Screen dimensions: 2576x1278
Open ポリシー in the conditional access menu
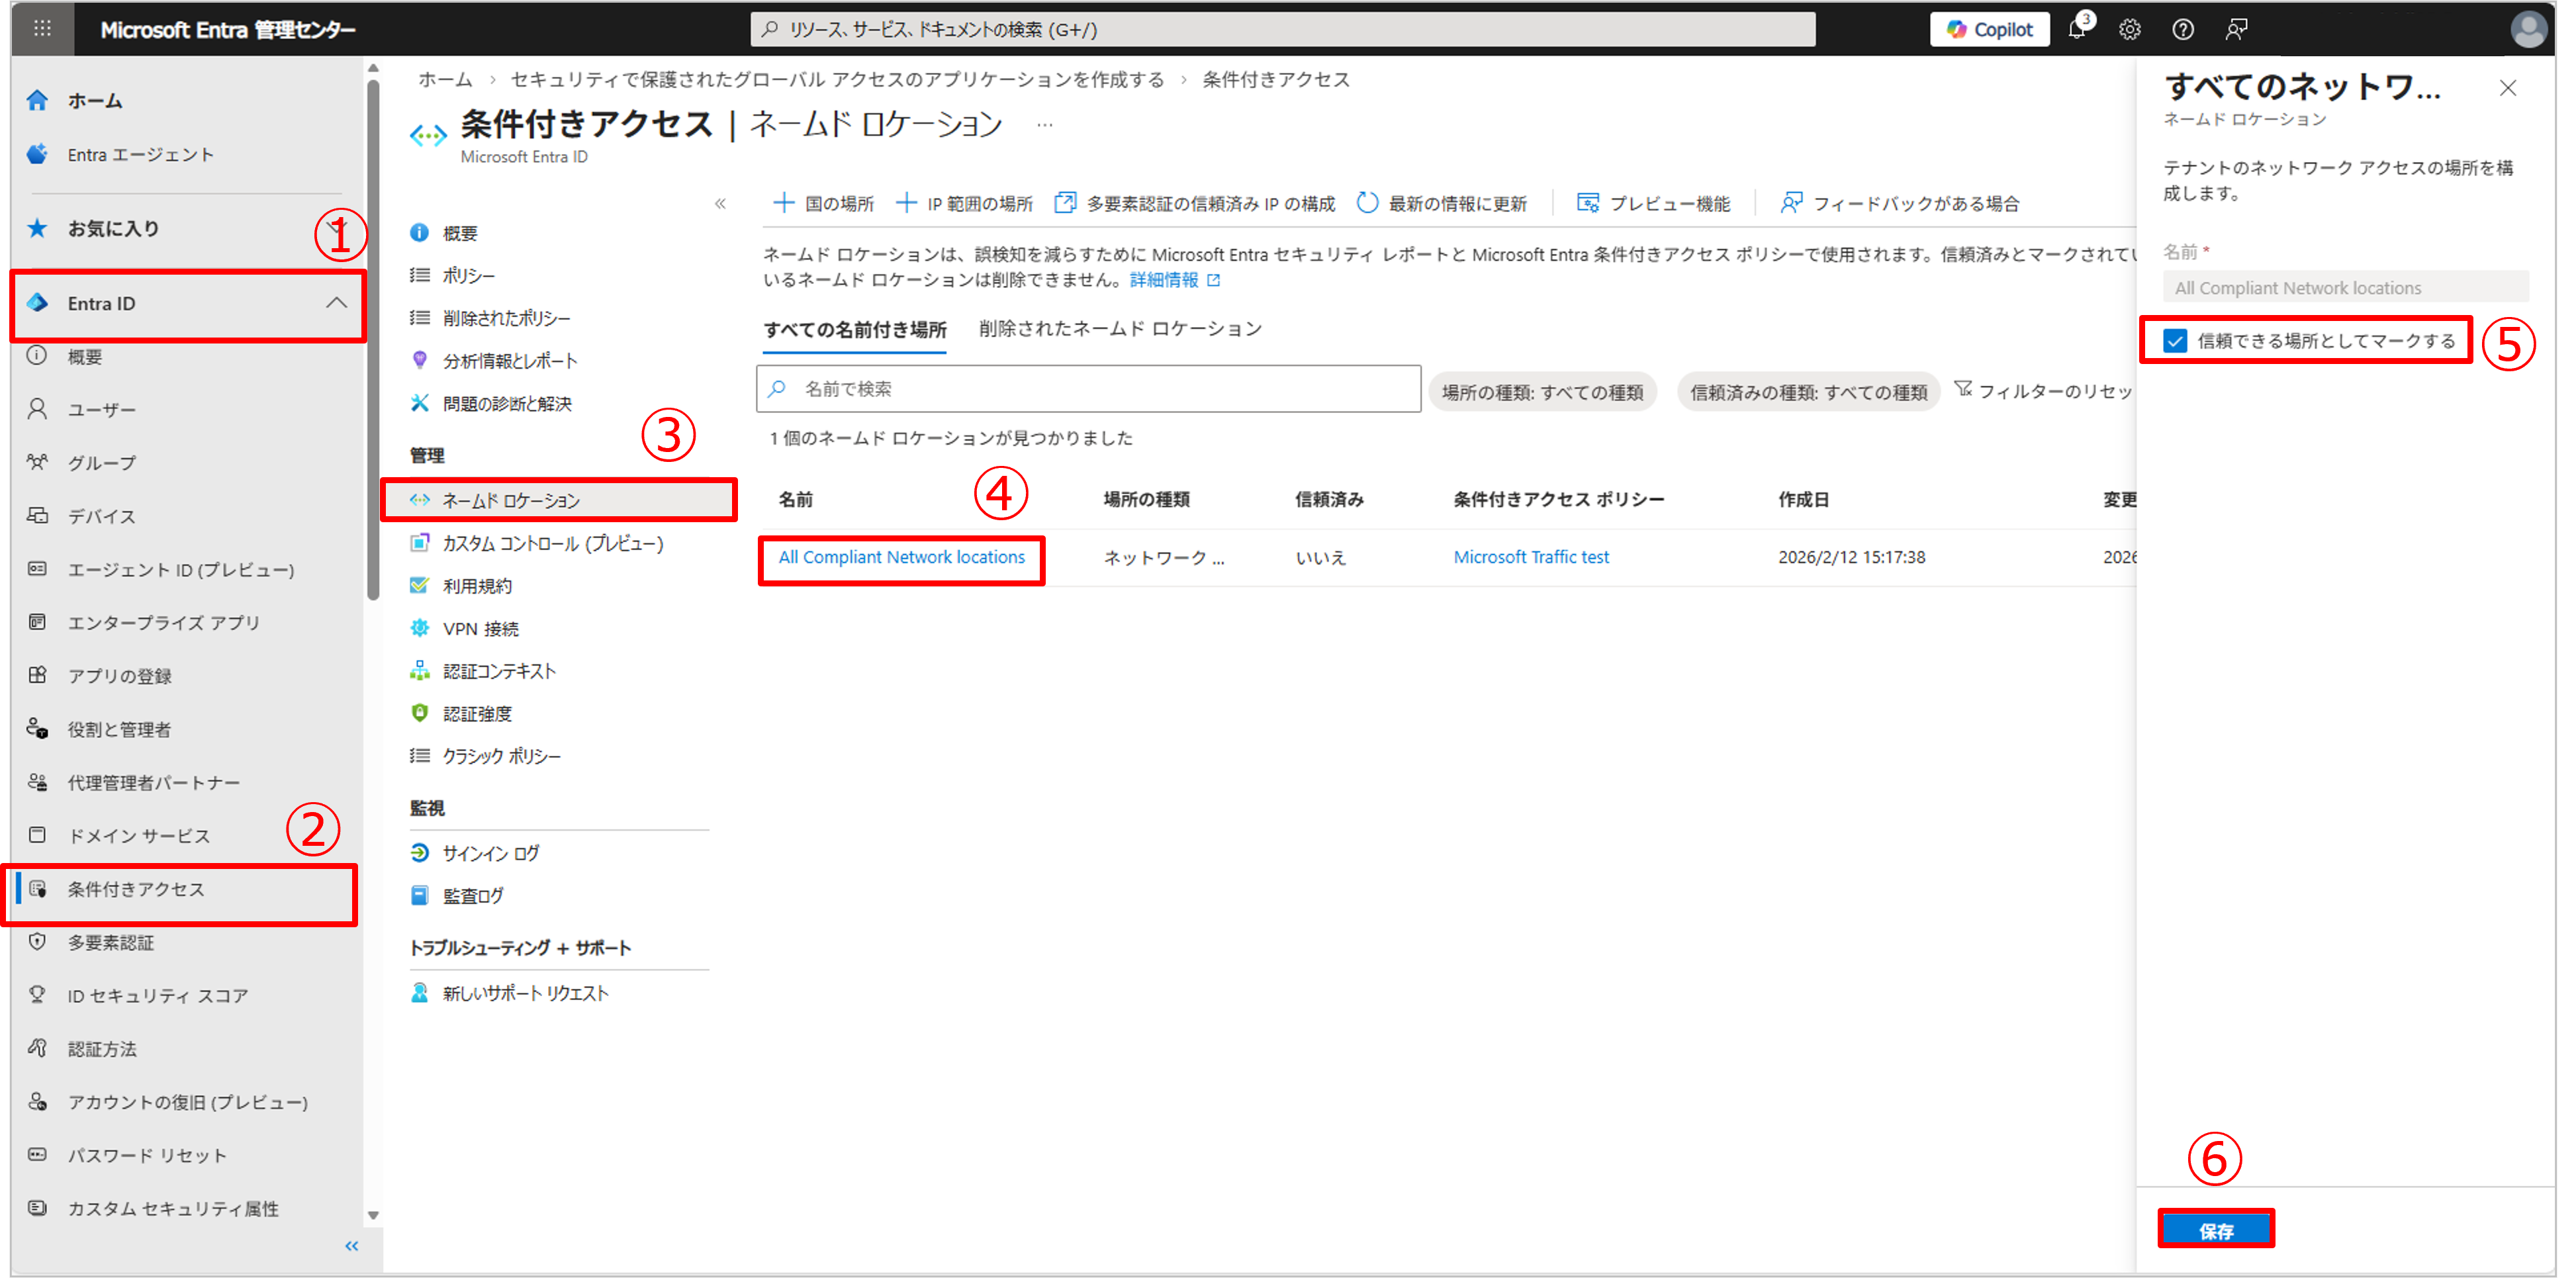pos(468,275)
